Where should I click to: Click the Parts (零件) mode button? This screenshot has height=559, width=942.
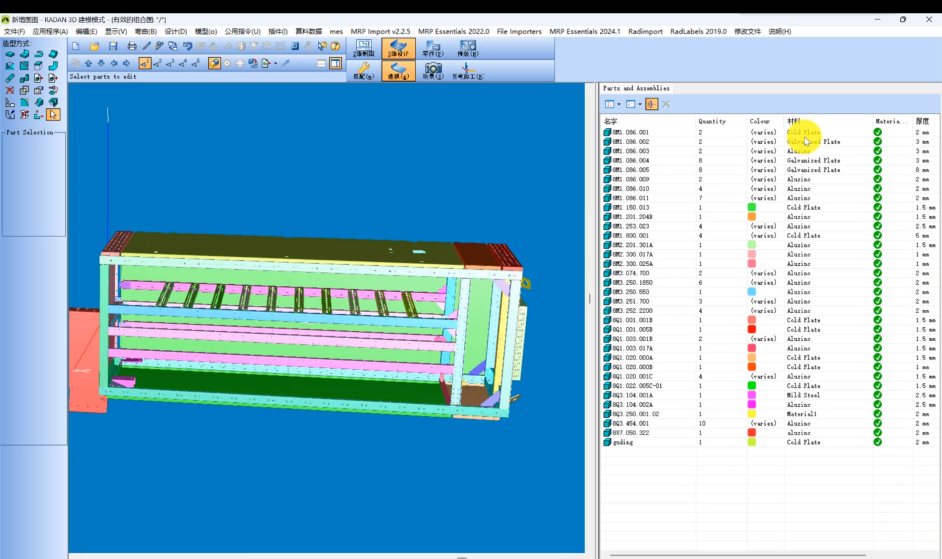[433, 49]
